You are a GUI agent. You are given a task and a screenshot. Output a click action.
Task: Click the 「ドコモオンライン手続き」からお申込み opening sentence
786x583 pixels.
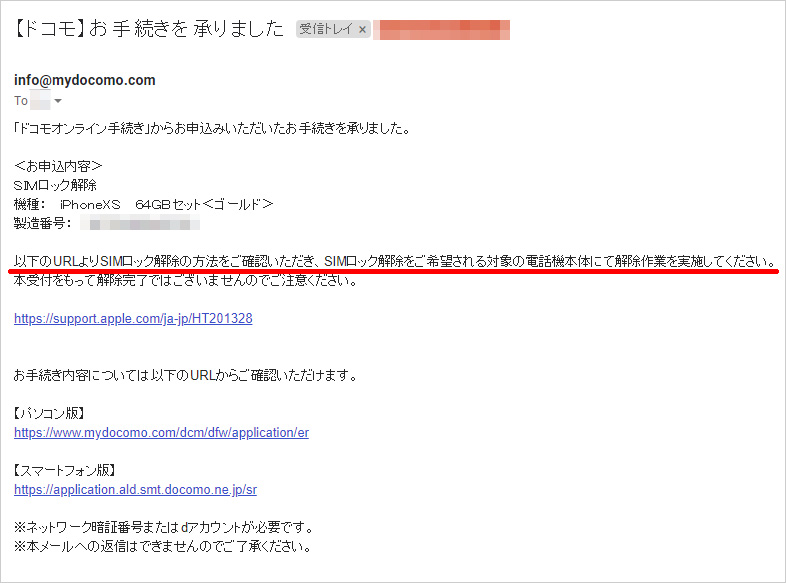(212, 129)
